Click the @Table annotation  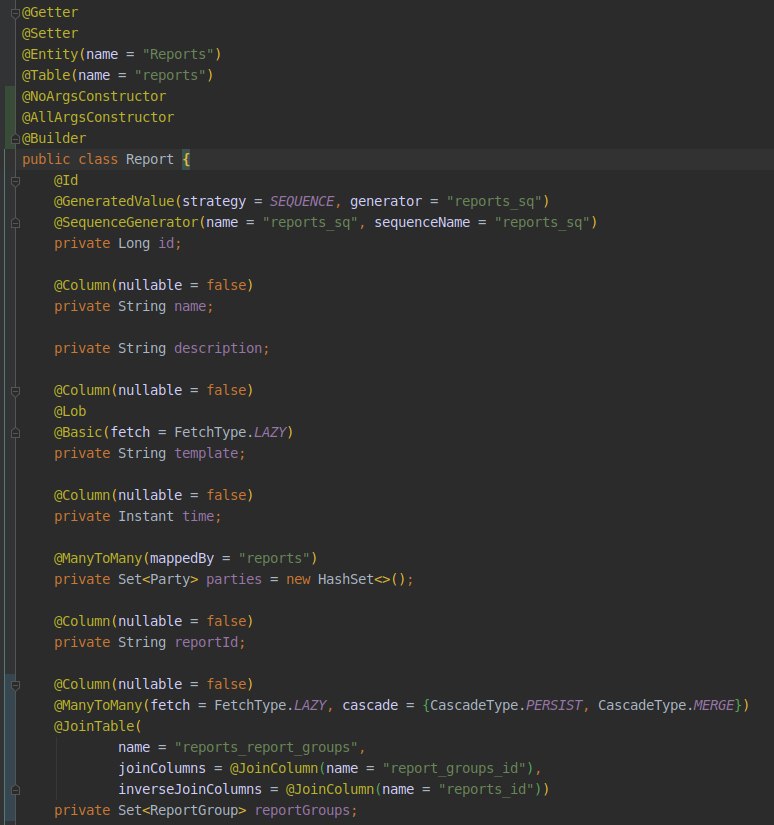point(46,75)
